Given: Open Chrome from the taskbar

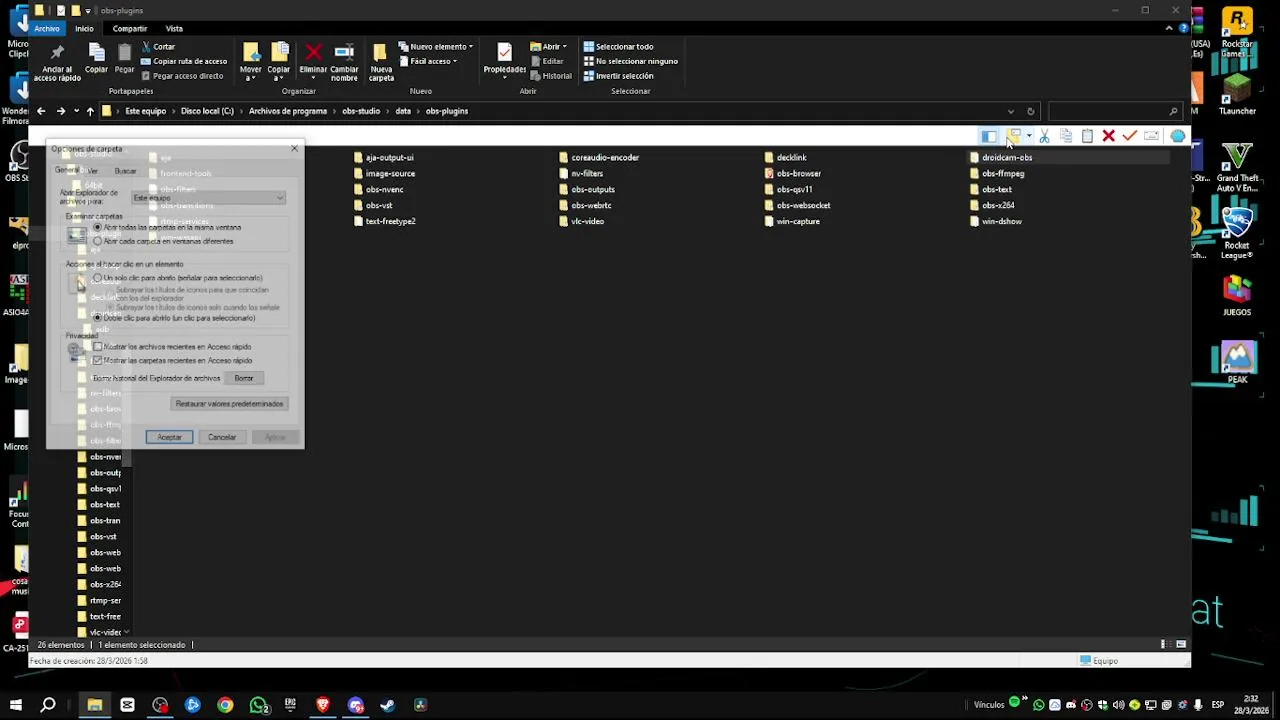Looking at the screenshot, I should pos(225,705).
